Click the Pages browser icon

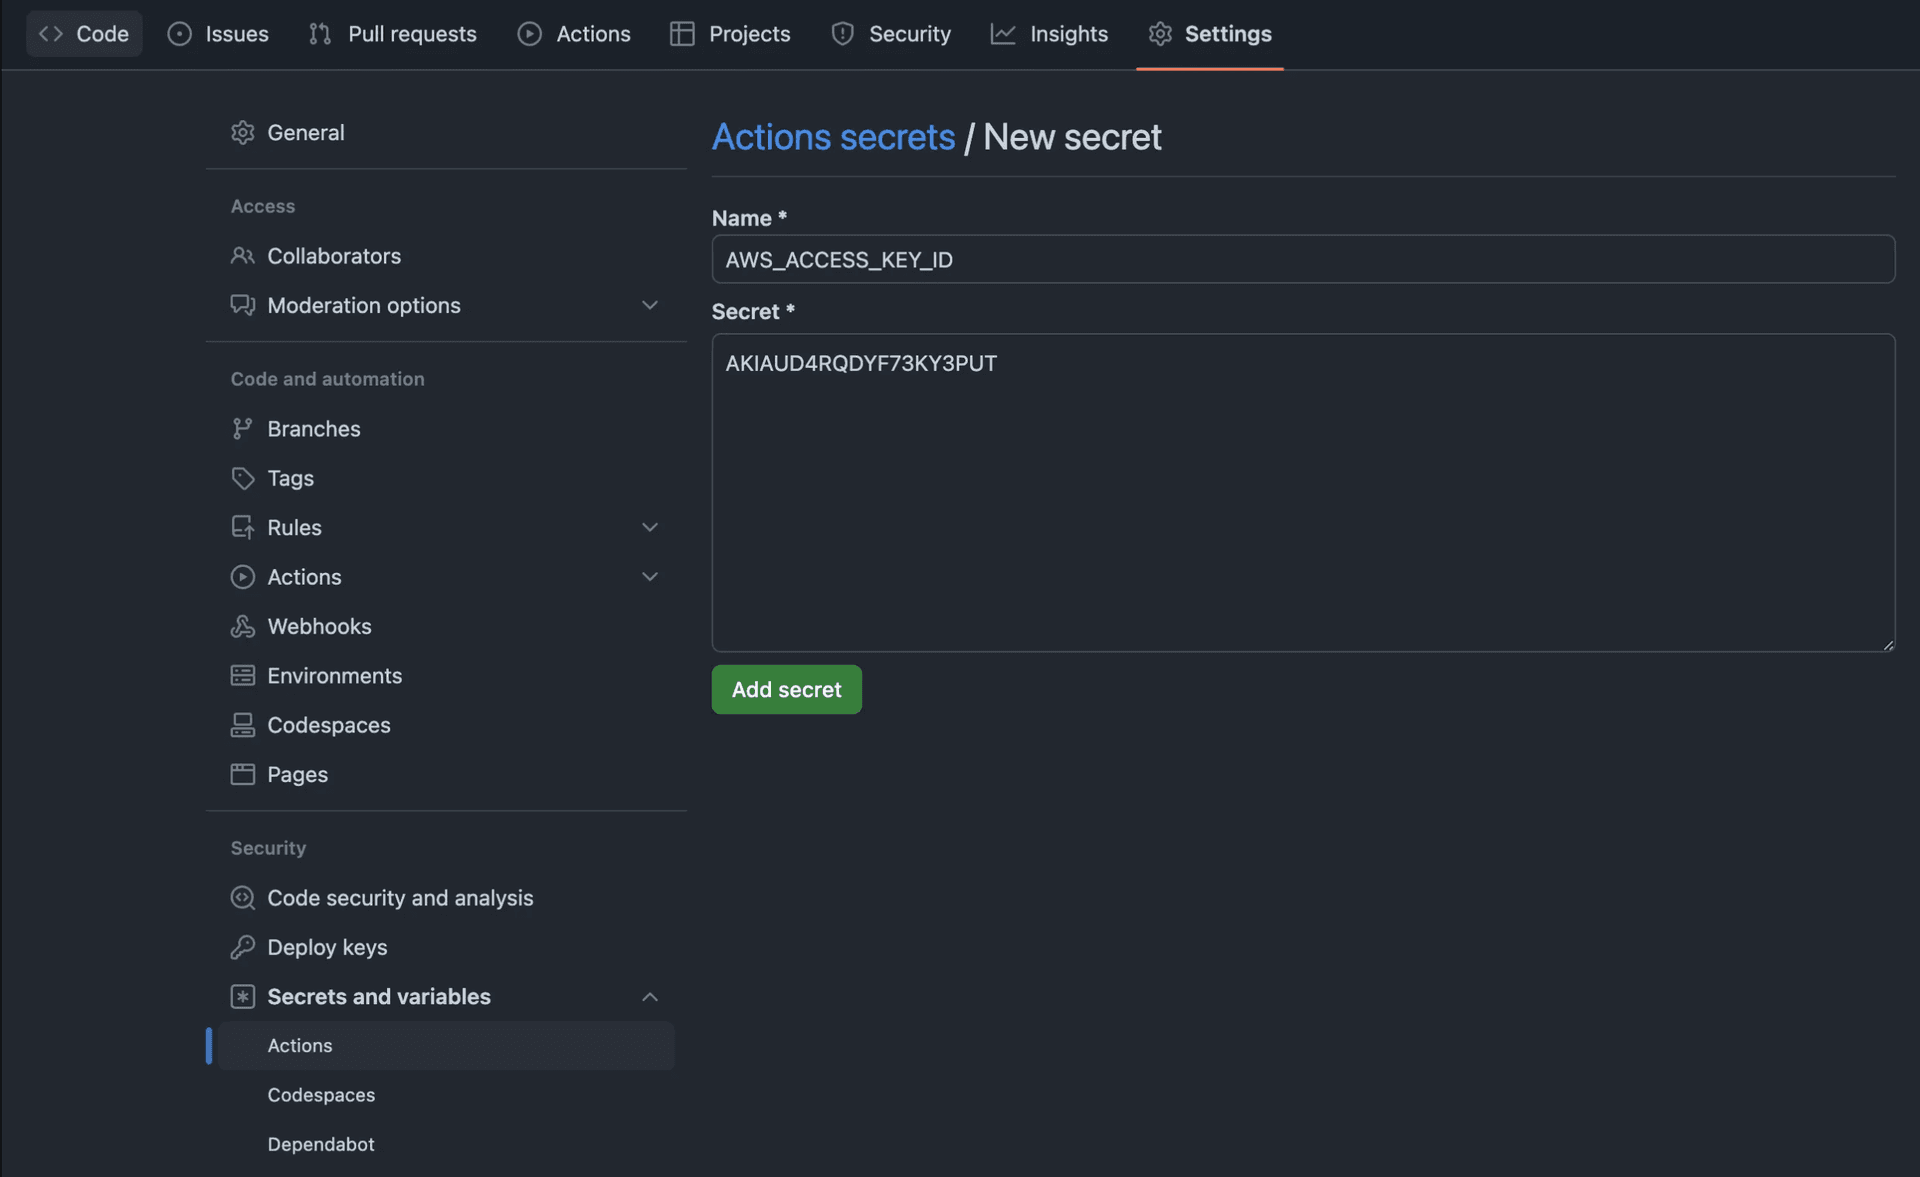(242, 775)
